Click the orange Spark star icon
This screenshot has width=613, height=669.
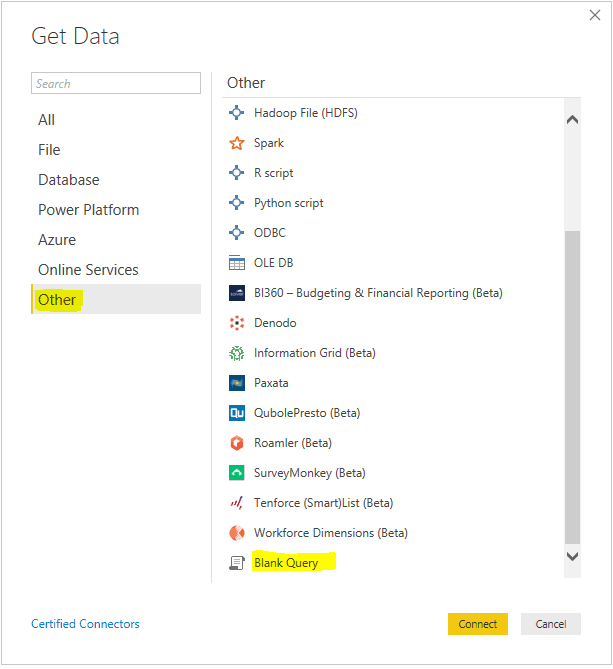[x=236, y=143]
